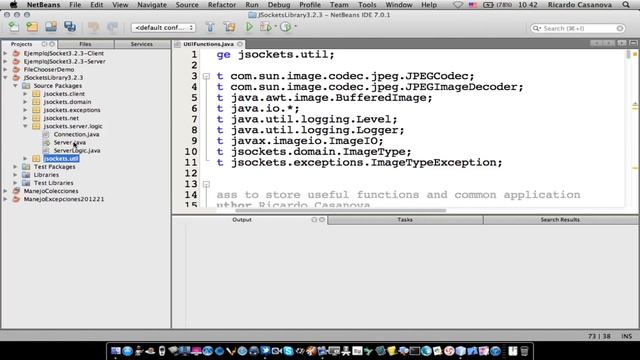
Task: Switch to the Tasks tab
Action: click(405, 220)
